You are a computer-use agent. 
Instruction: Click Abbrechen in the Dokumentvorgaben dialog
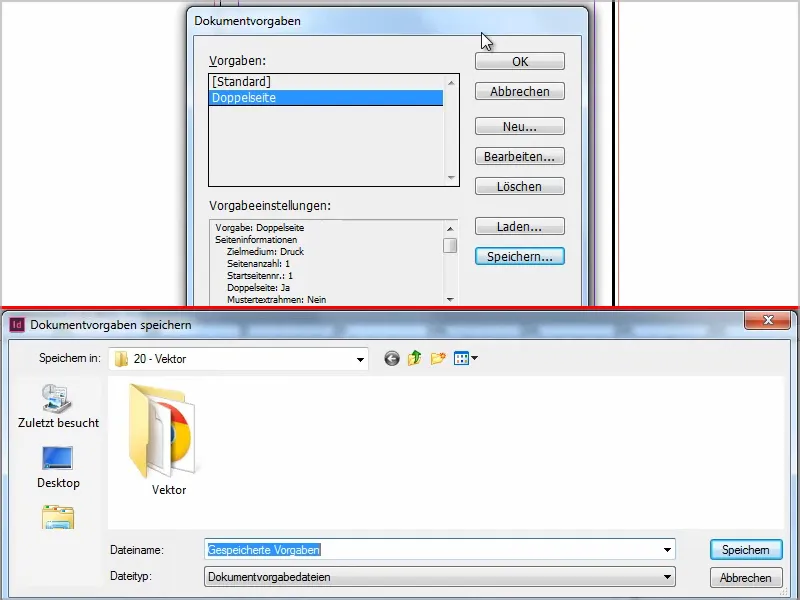click(519, 91)
